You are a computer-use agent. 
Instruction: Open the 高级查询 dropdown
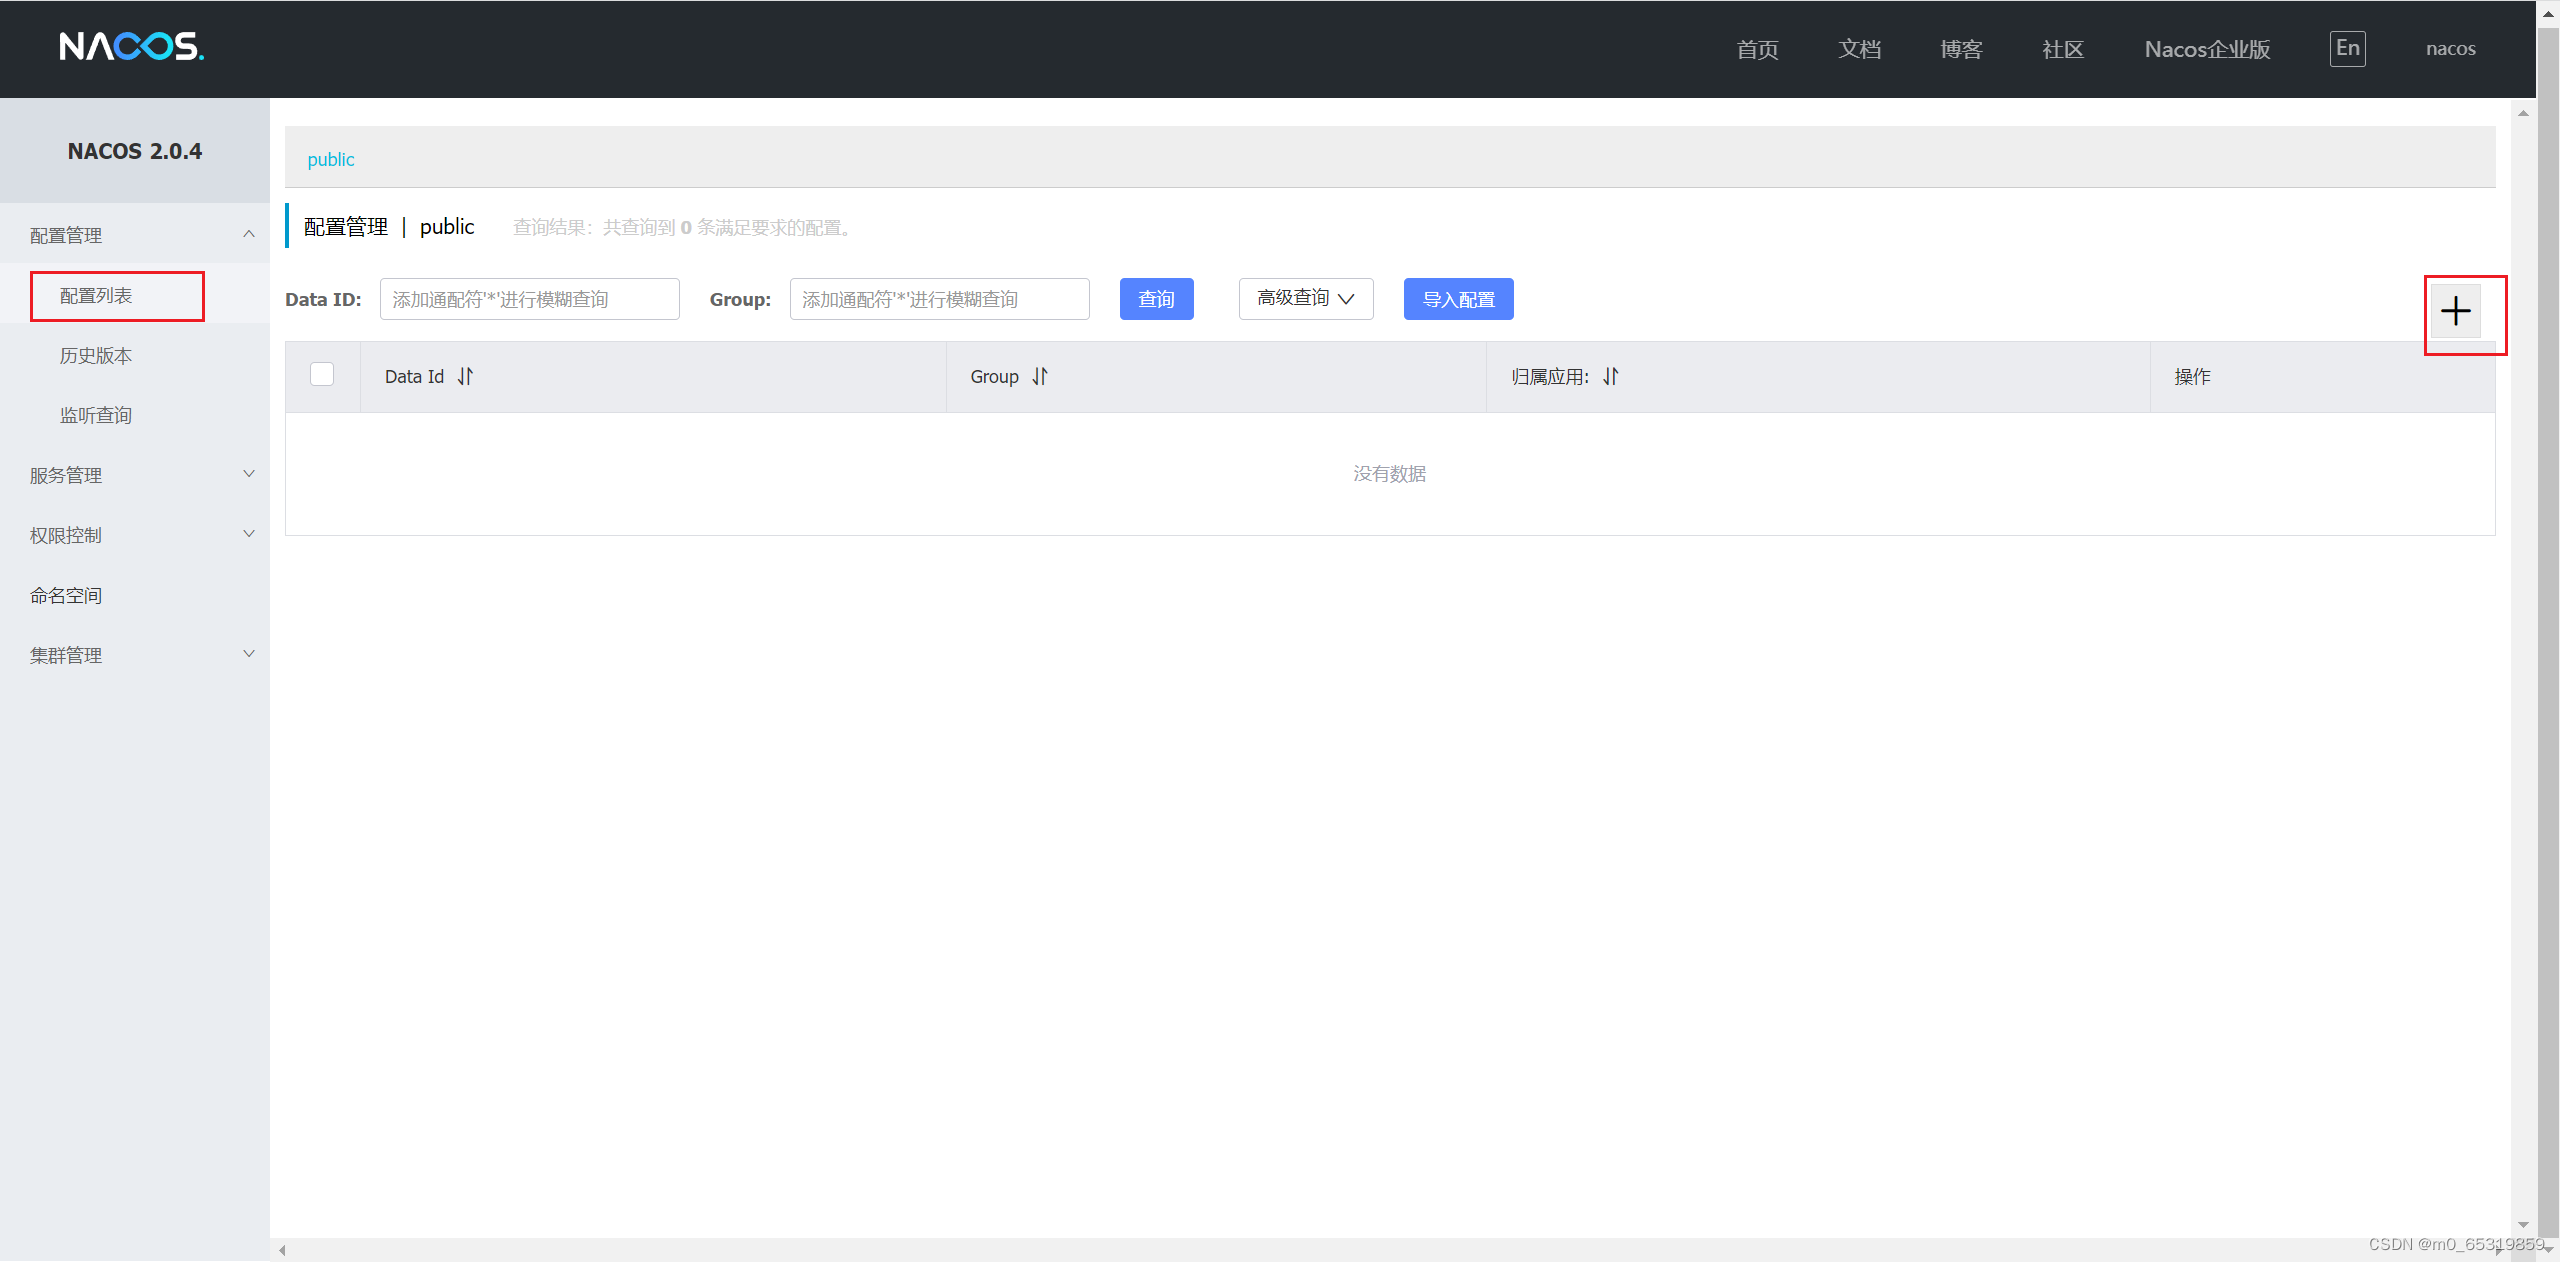tap(1304, 298)
